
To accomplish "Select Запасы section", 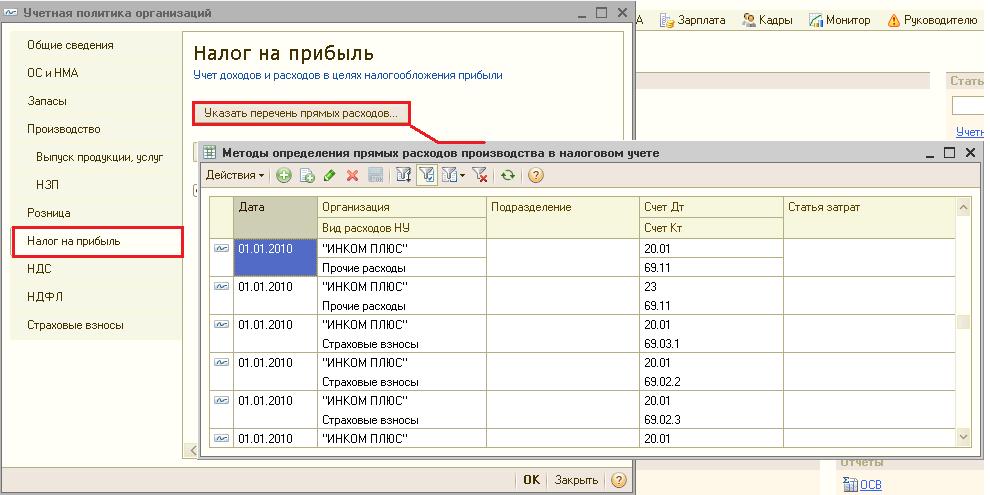I will coord(47,101).
